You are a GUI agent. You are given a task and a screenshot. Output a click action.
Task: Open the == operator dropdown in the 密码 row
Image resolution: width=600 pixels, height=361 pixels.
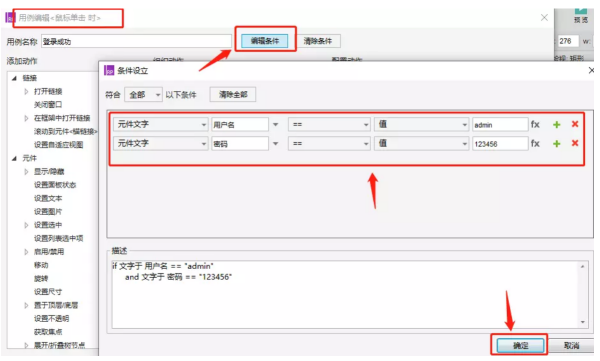(x=329, y=144)
